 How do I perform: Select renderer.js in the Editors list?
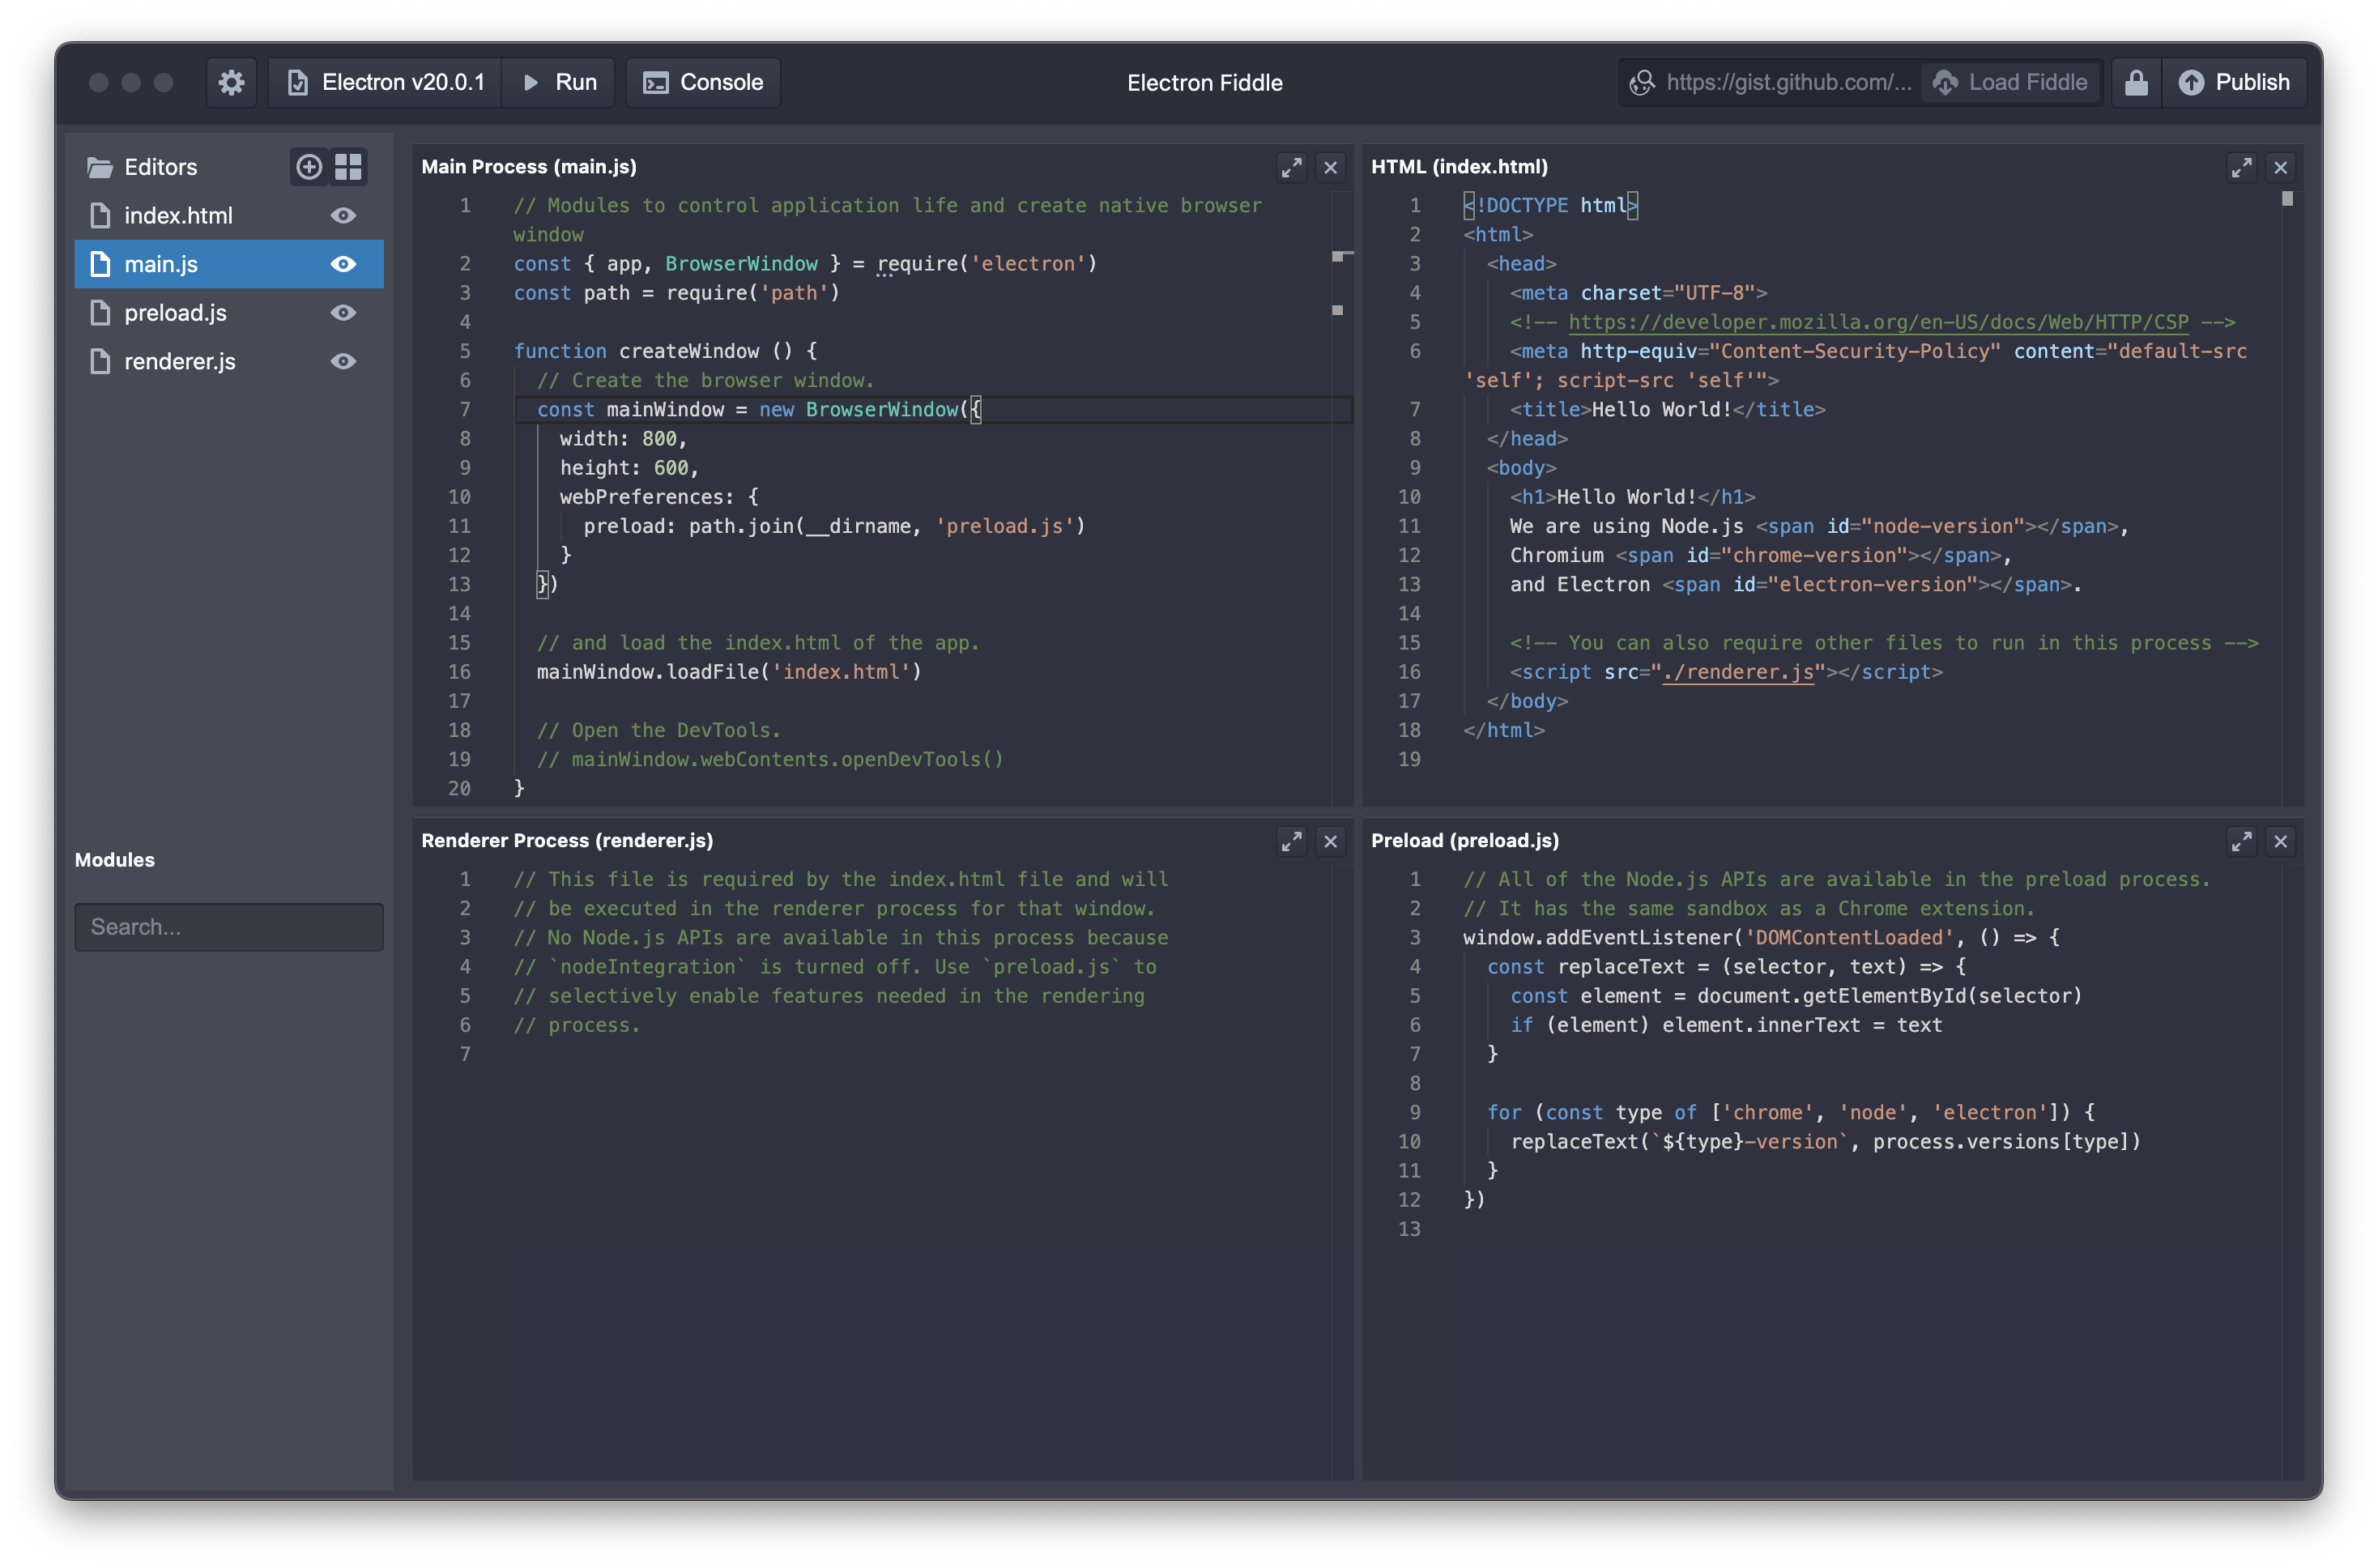coord(180,362)
